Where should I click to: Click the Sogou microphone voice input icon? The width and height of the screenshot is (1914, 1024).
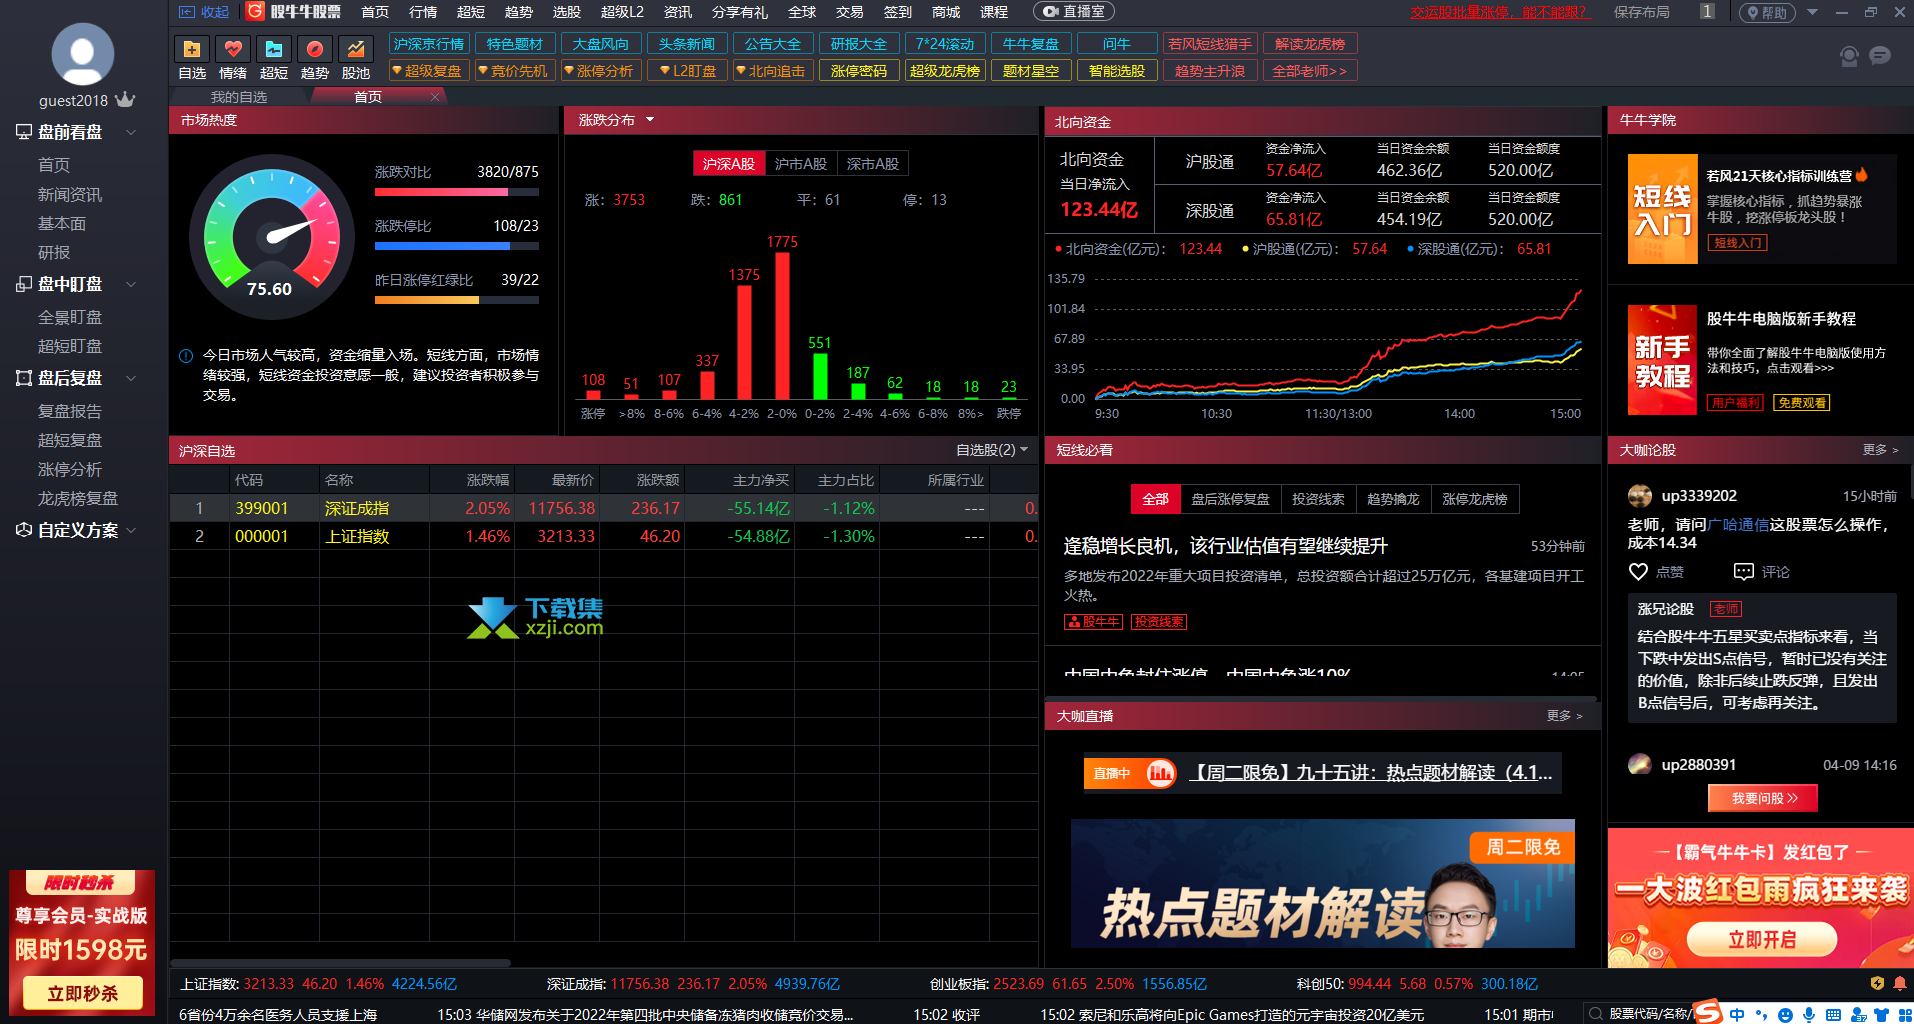[x=1809, y=1014]
